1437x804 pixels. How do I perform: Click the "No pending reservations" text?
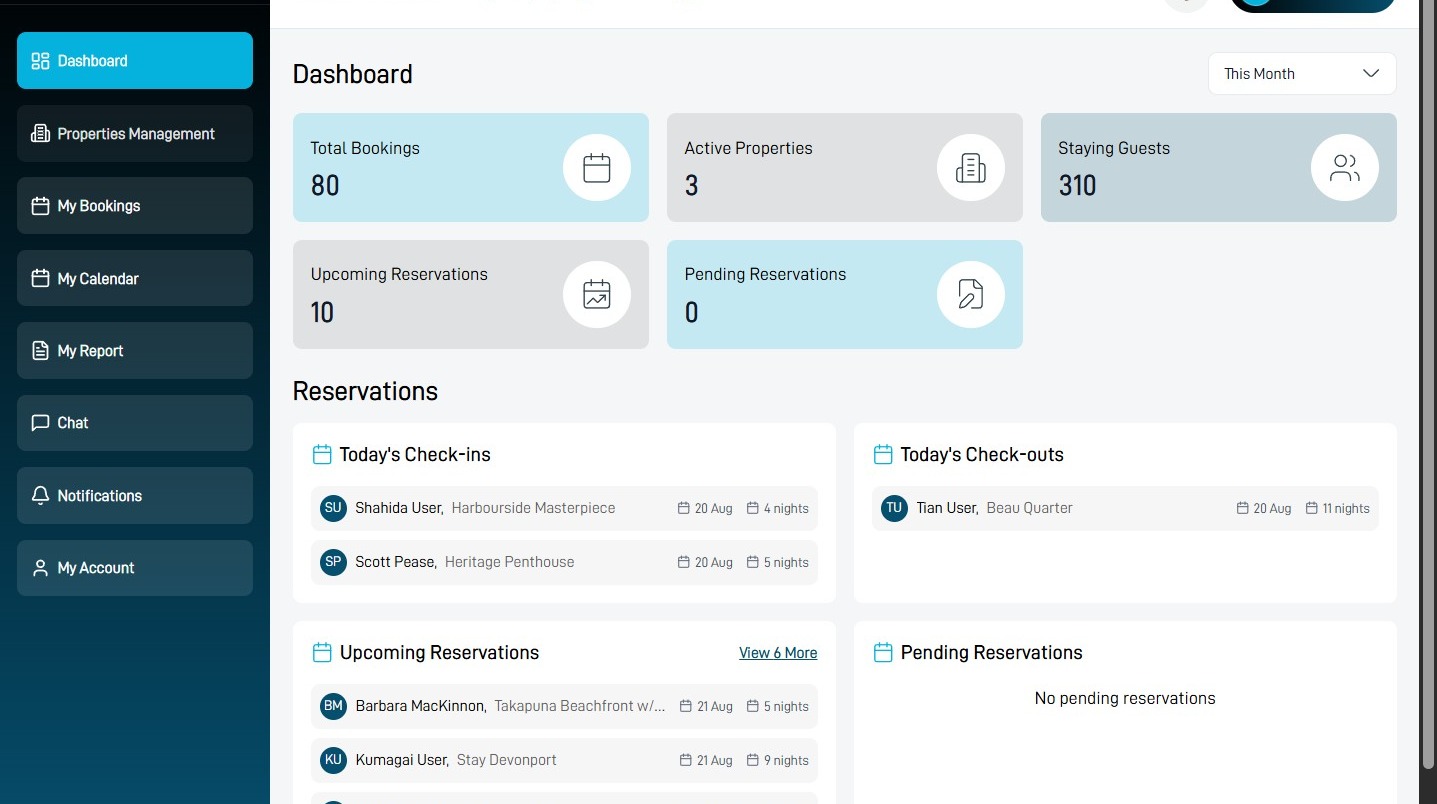click(1125, 698)
